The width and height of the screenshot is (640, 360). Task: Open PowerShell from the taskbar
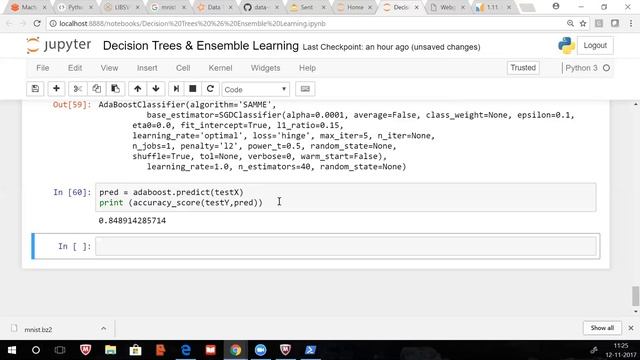click(x=310, y=350)
